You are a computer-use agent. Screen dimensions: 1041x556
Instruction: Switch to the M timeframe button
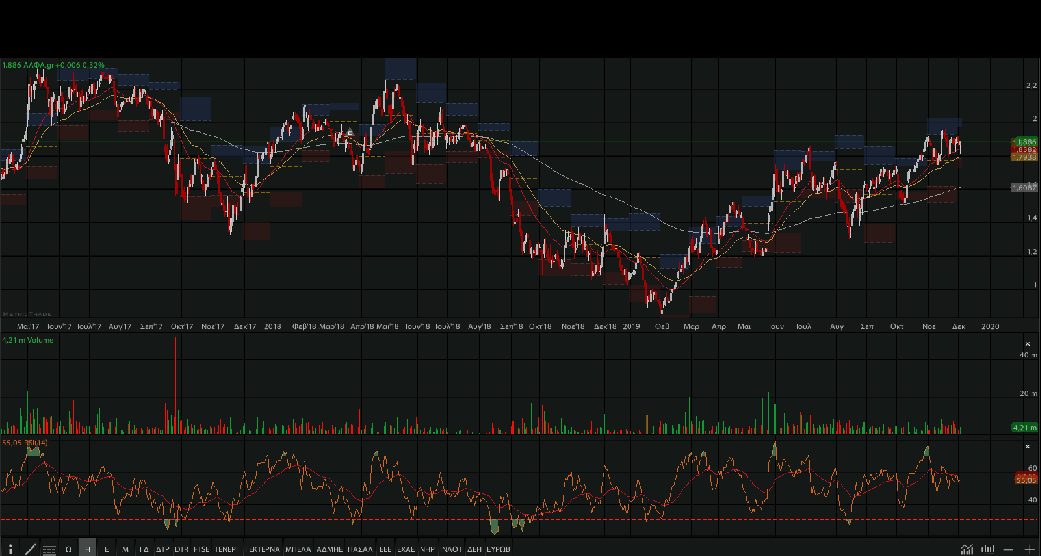125,549
